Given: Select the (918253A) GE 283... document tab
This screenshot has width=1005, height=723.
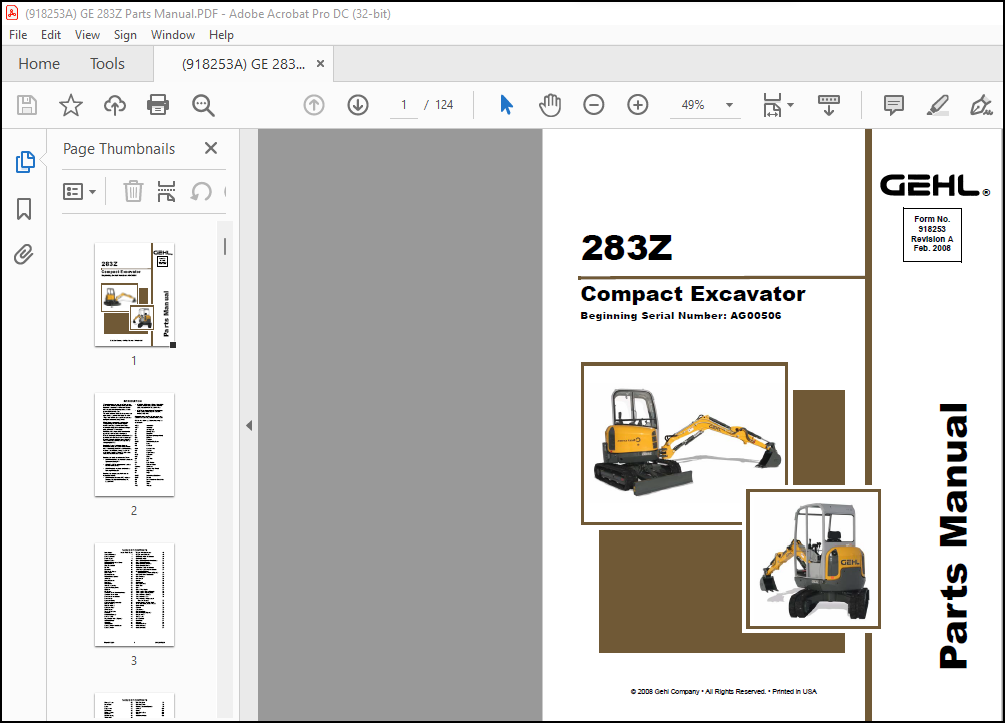Looking at the screenshot, I should pos(244,63).
